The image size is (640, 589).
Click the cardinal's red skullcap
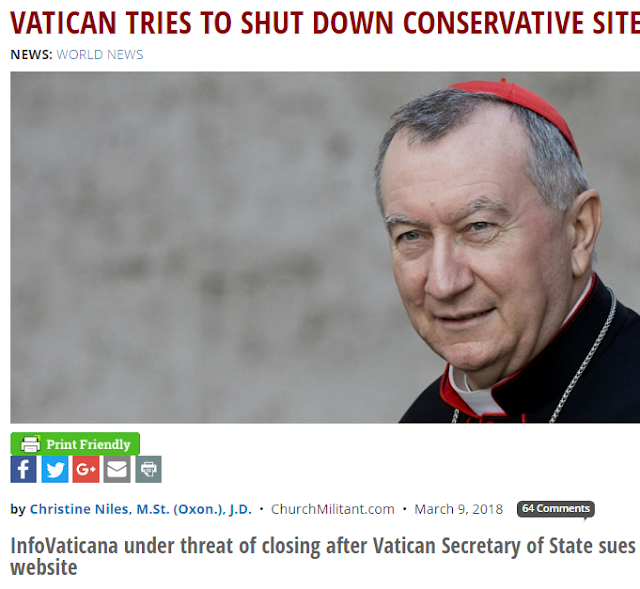tap(518, 108)
